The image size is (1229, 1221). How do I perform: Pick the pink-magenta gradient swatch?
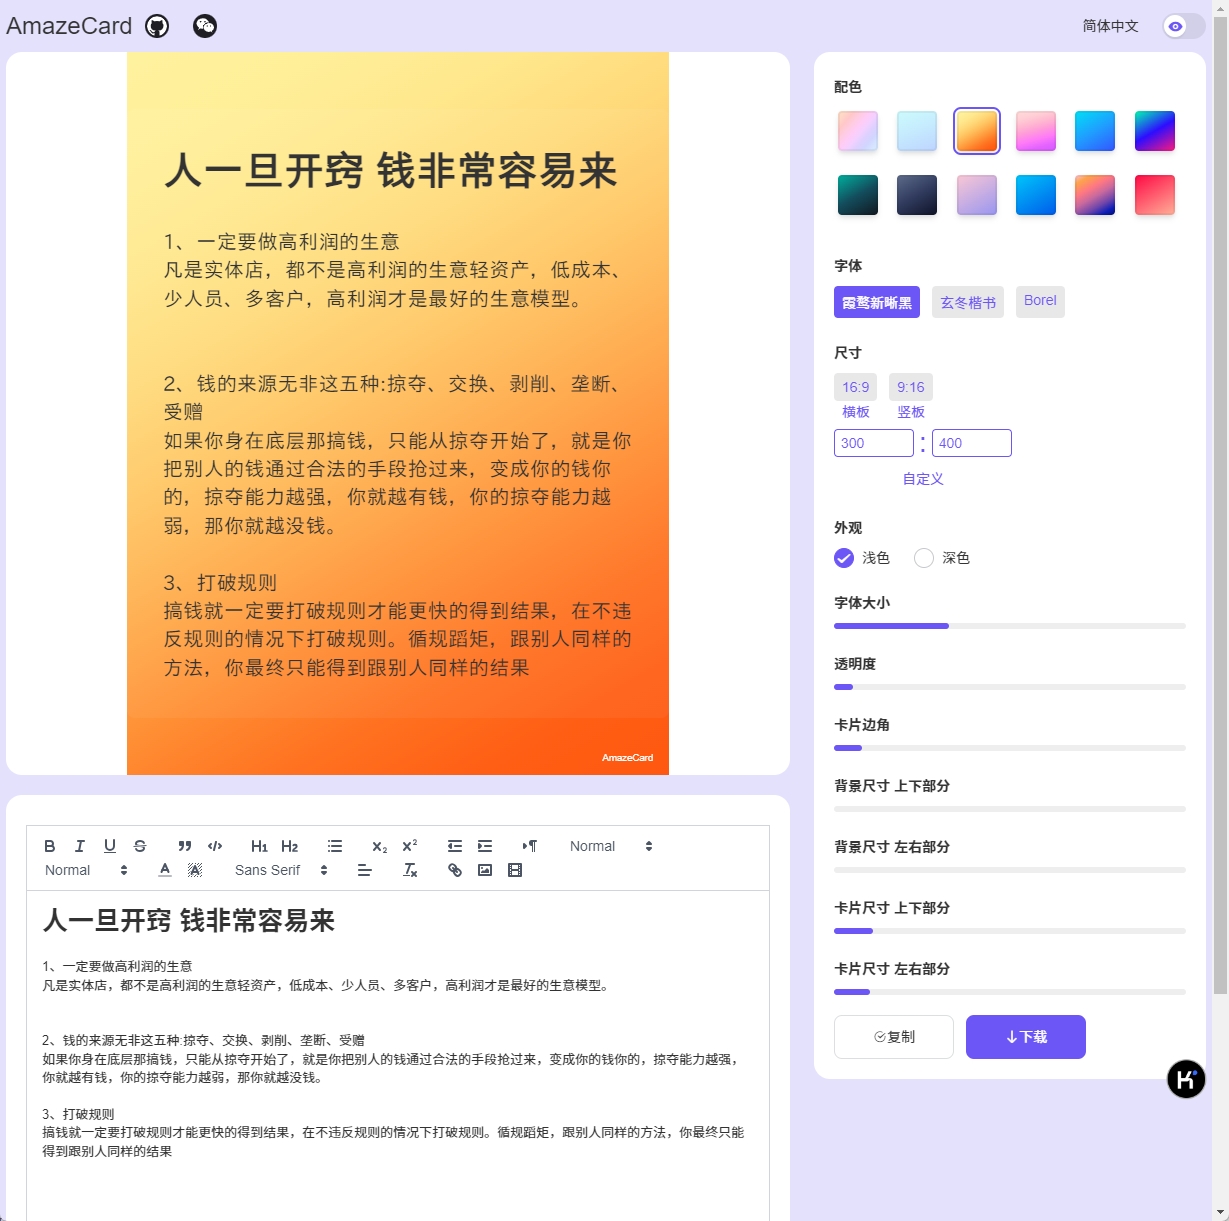1036,131
